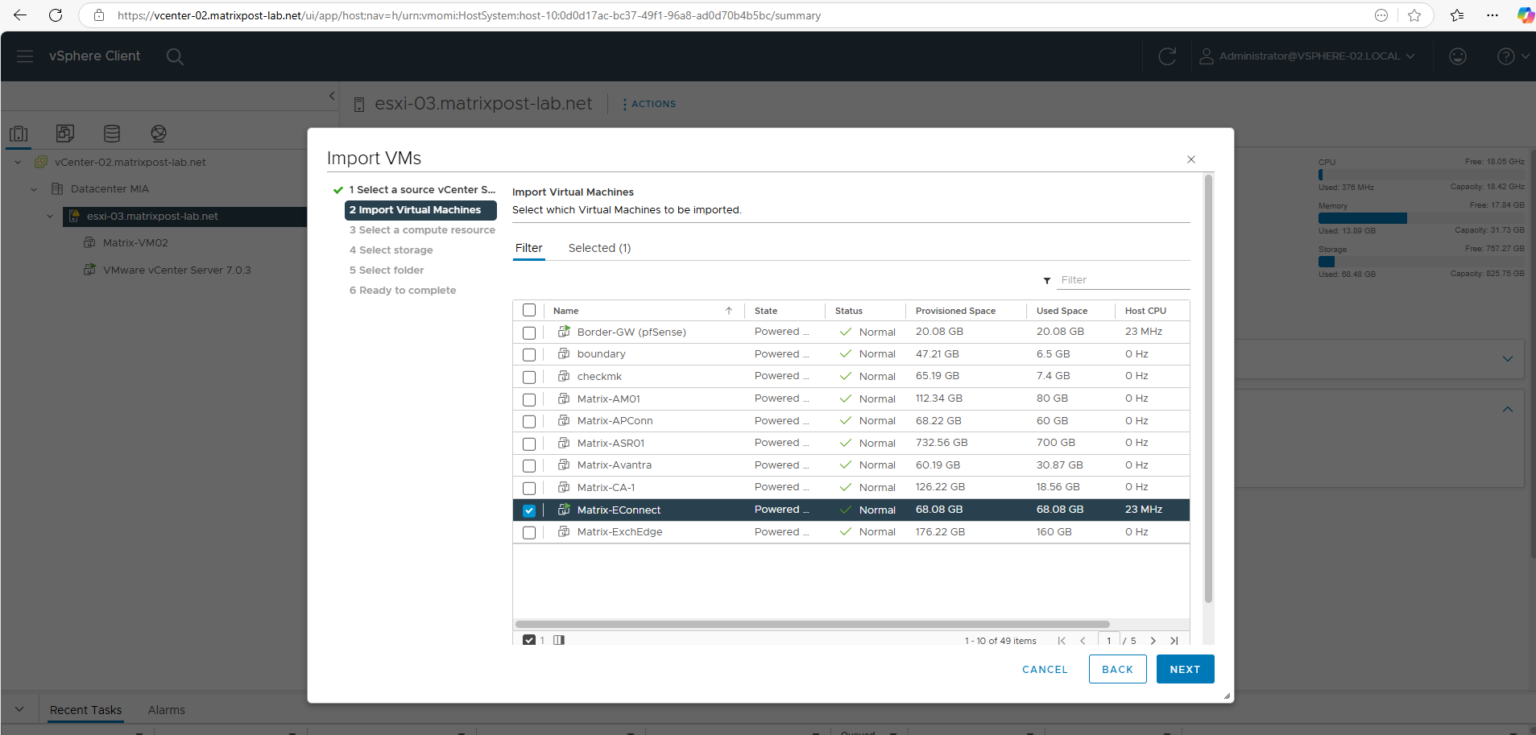This screenshot has height=735, width=1536.
Task: Uncheck the Matrix-EConnect virtual machine
Action: (529, 509)
